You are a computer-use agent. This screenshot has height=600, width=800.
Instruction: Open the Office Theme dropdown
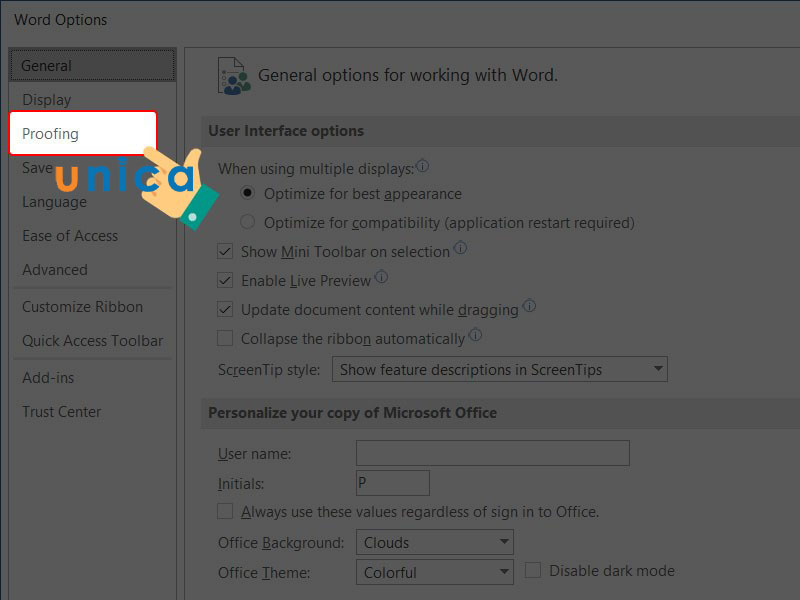435,572
